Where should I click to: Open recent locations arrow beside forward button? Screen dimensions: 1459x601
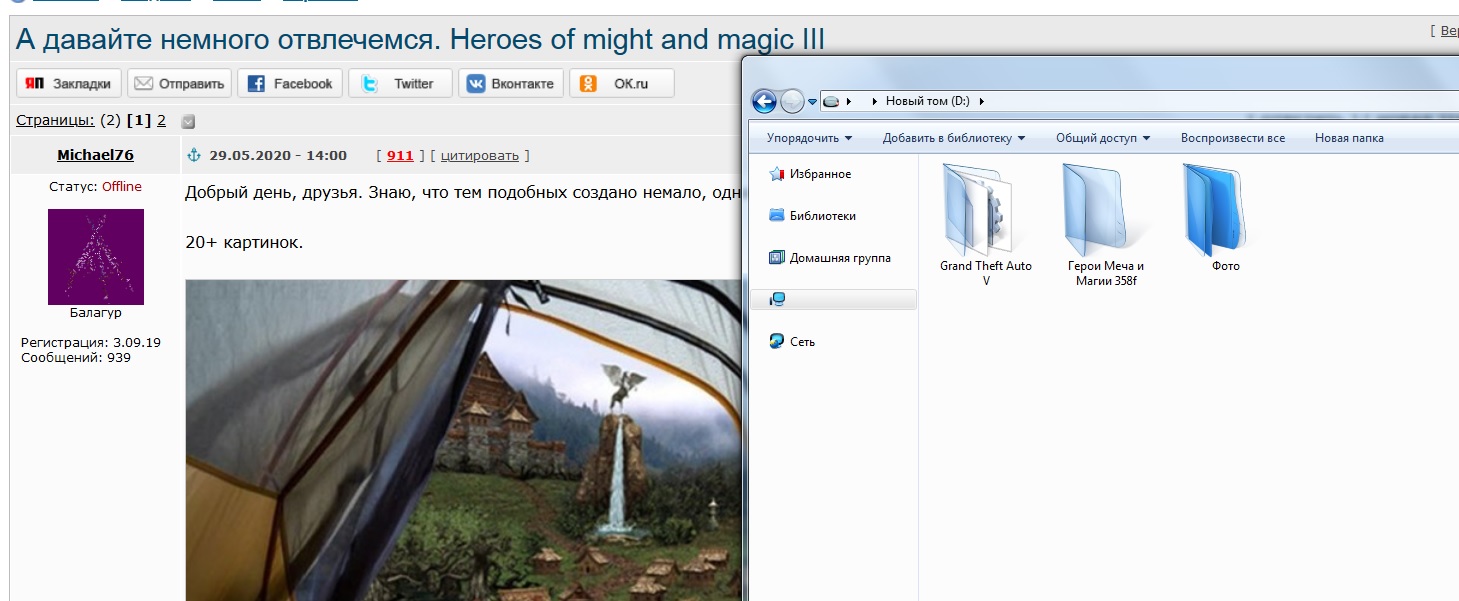[812, 102]
